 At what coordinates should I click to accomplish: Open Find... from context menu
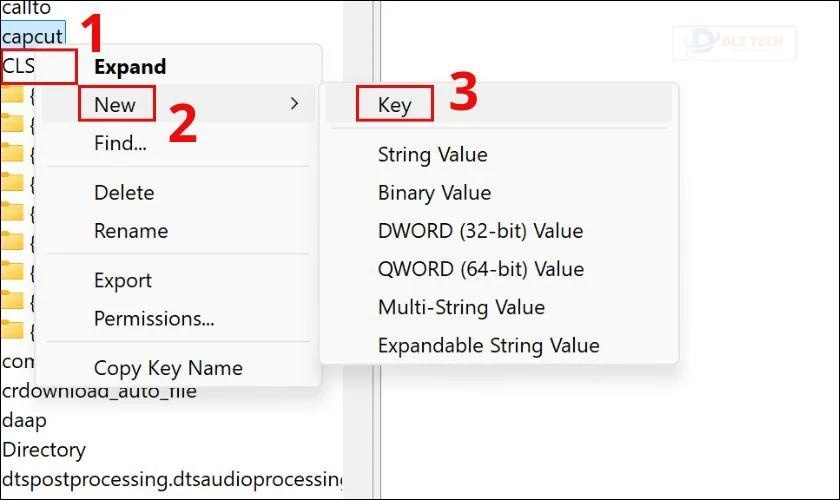pos(120,143)
